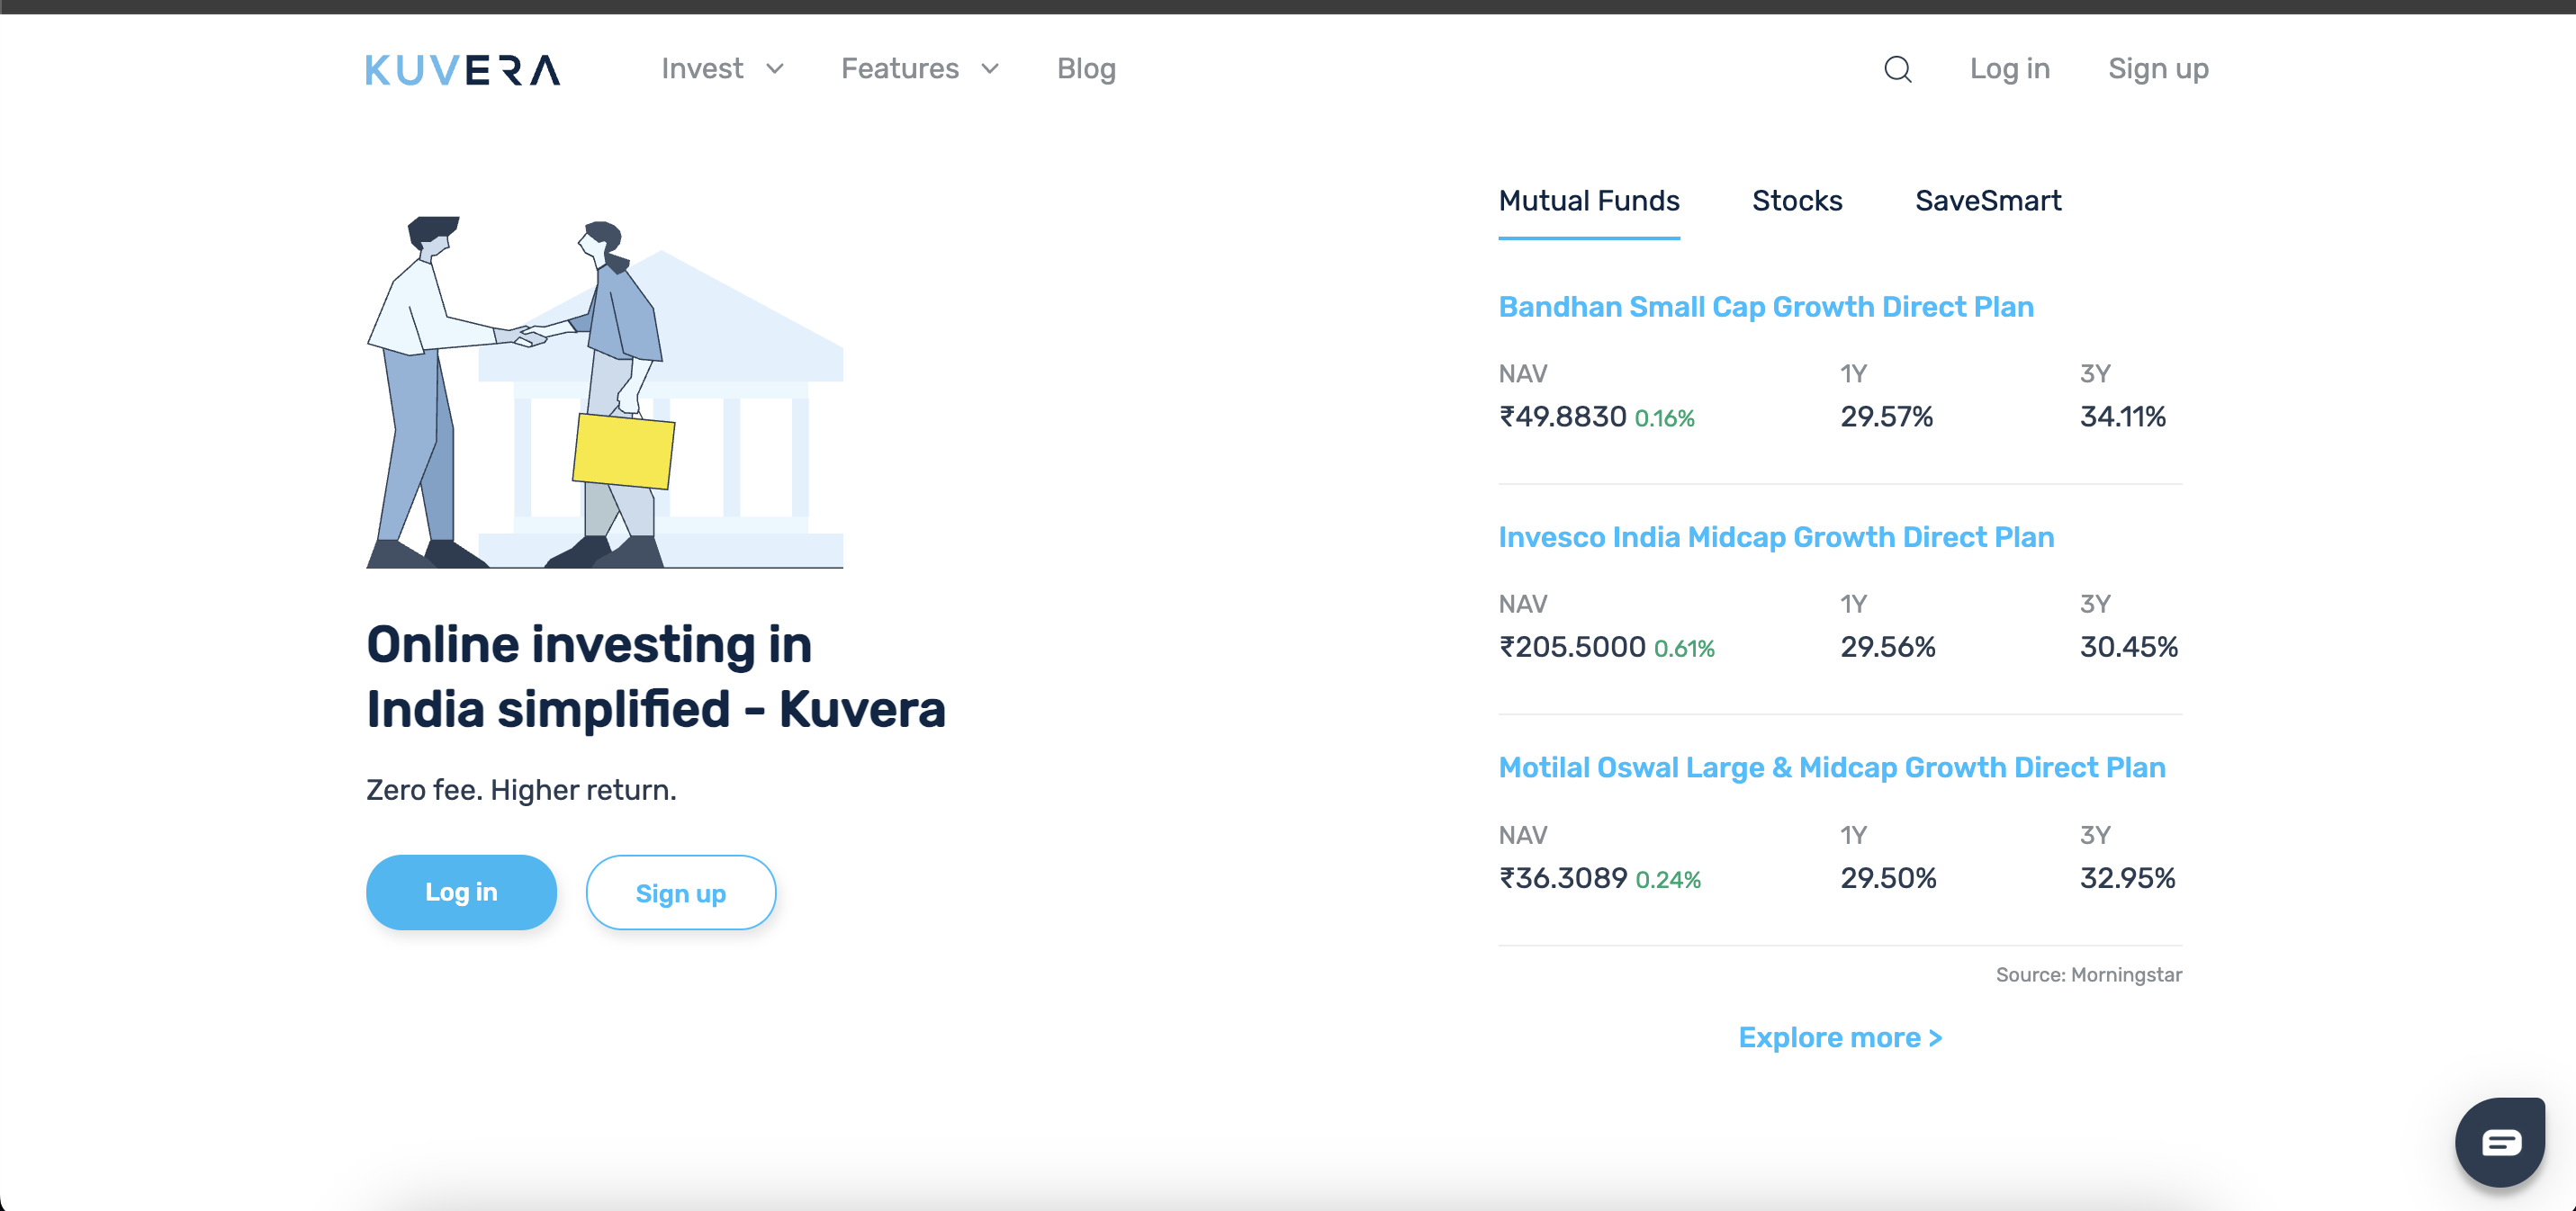2576x1211 pixels.
Task: Click the 0.16% daily change value
Action: 1664,419
